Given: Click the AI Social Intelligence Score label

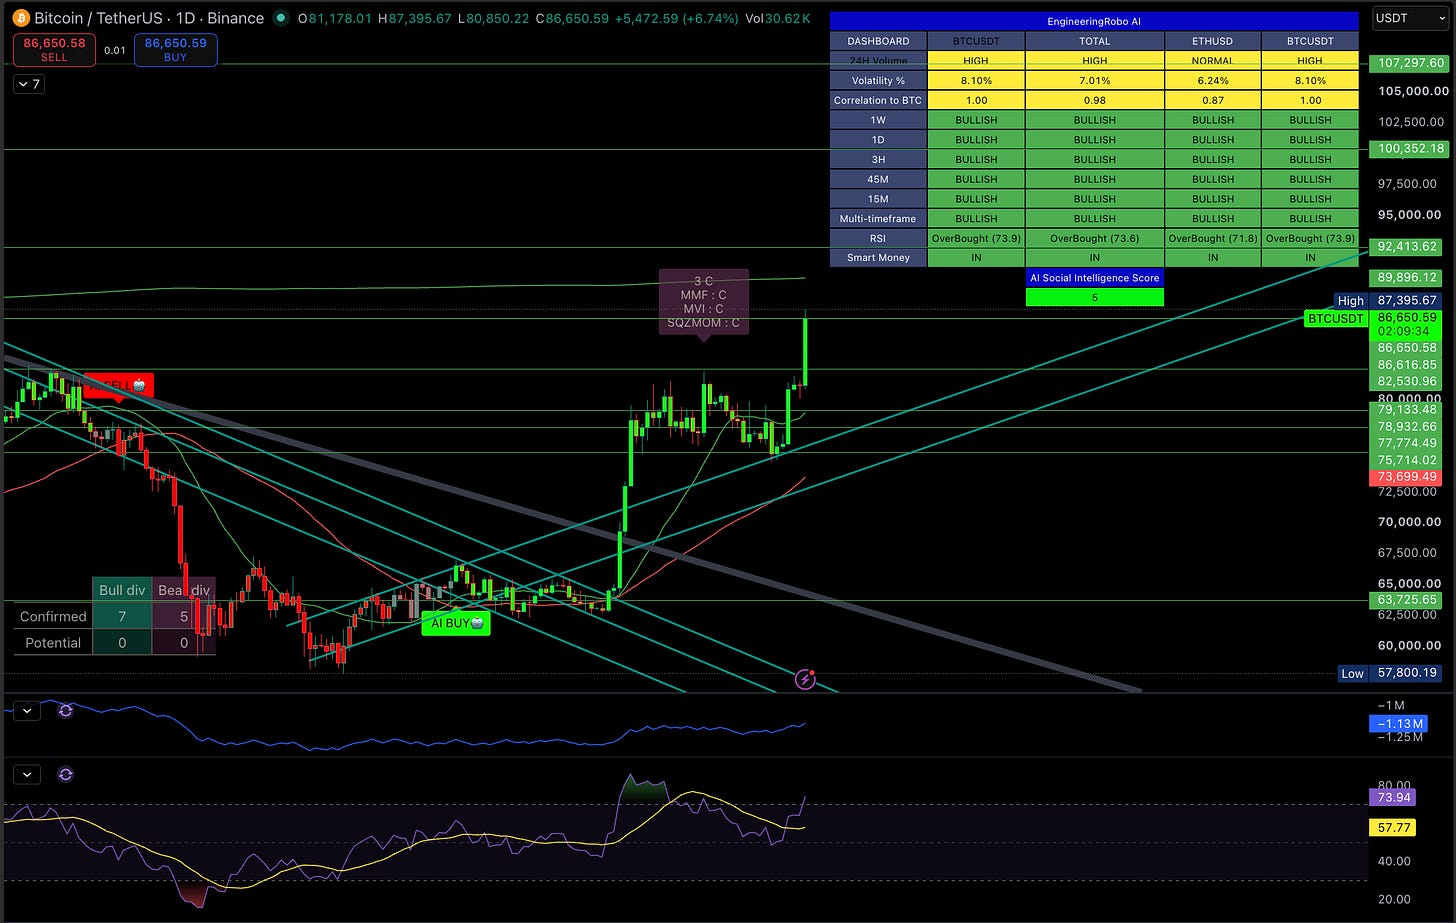Looking at the screenshot, I should pyautogui.click(x=1095, y=278).
